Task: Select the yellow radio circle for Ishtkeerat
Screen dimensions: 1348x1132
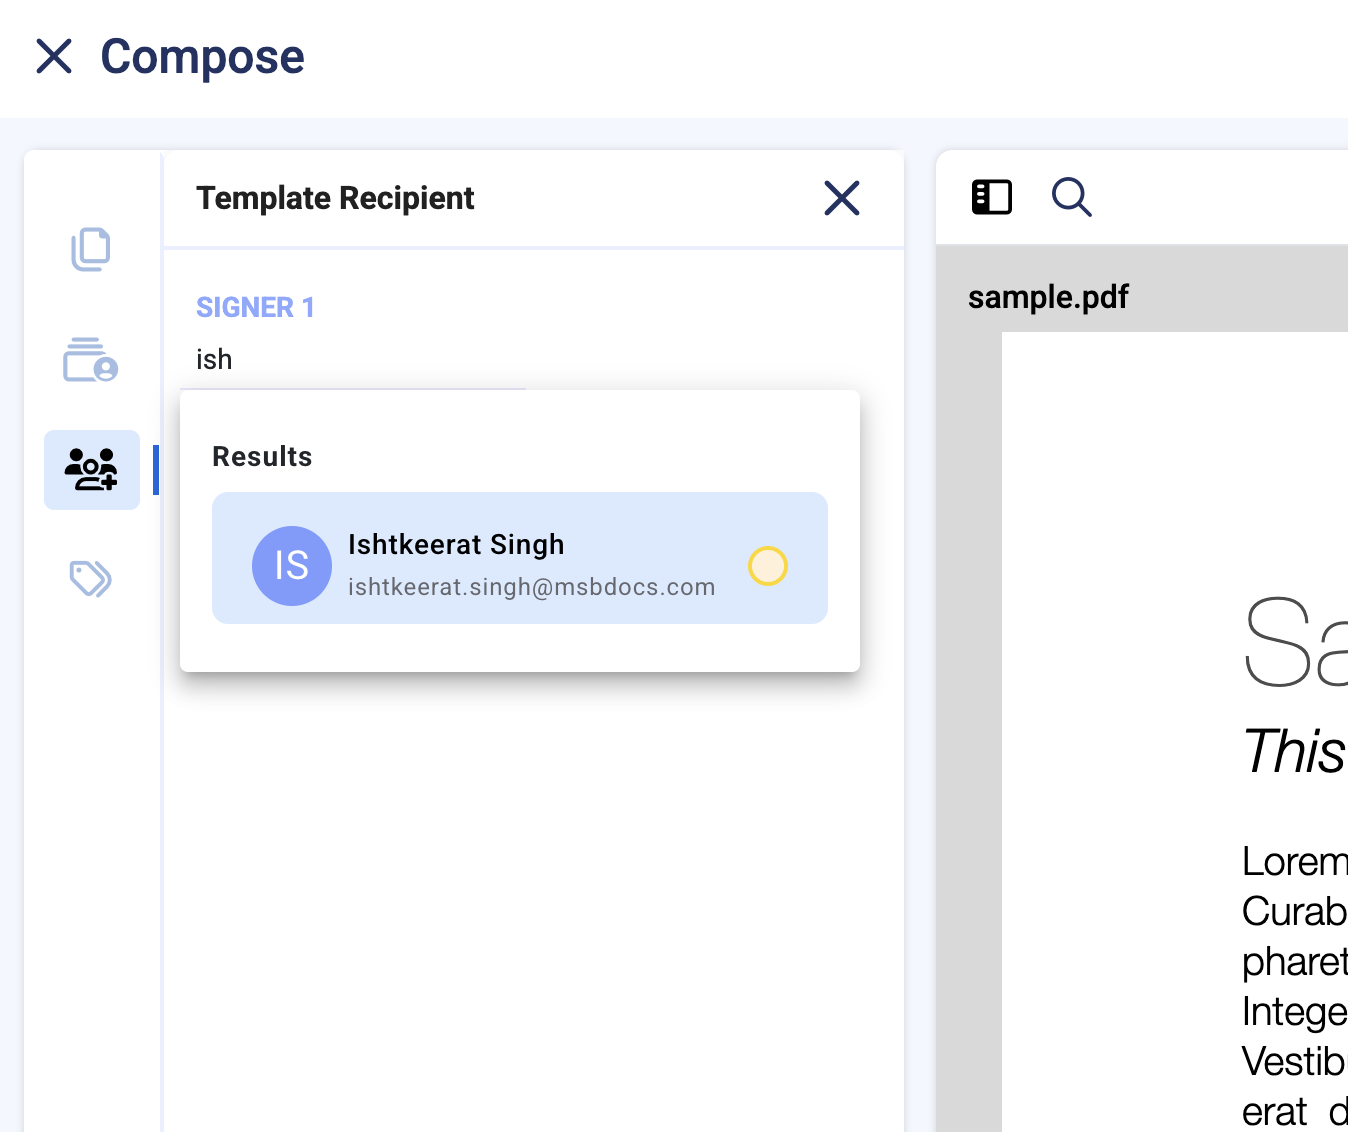Action: pos(768,566)
